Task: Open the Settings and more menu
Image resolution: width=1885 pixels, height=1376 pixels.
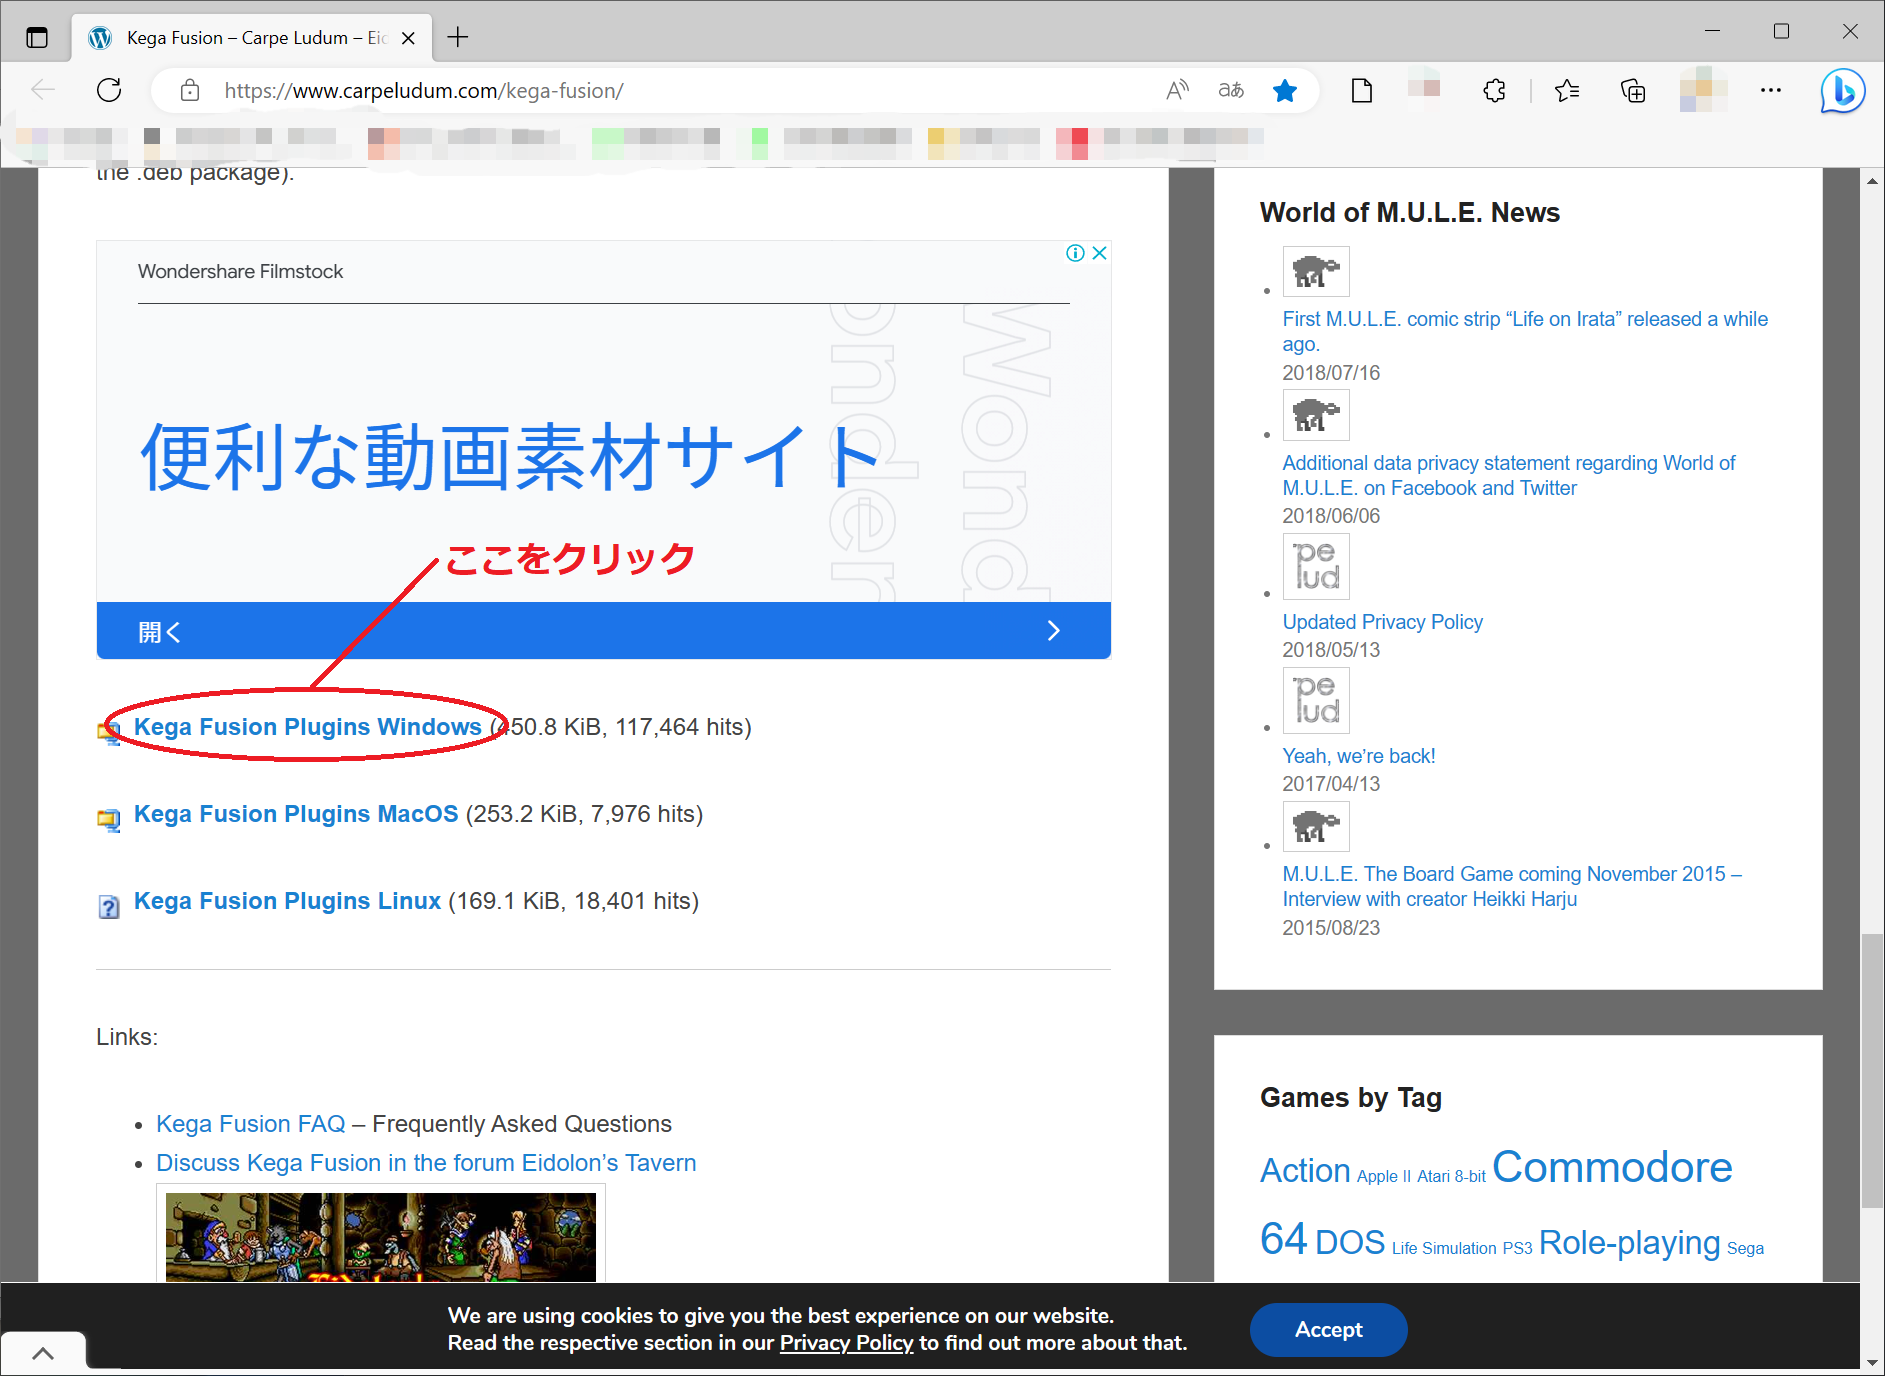Action: (x=1771, y=90)
